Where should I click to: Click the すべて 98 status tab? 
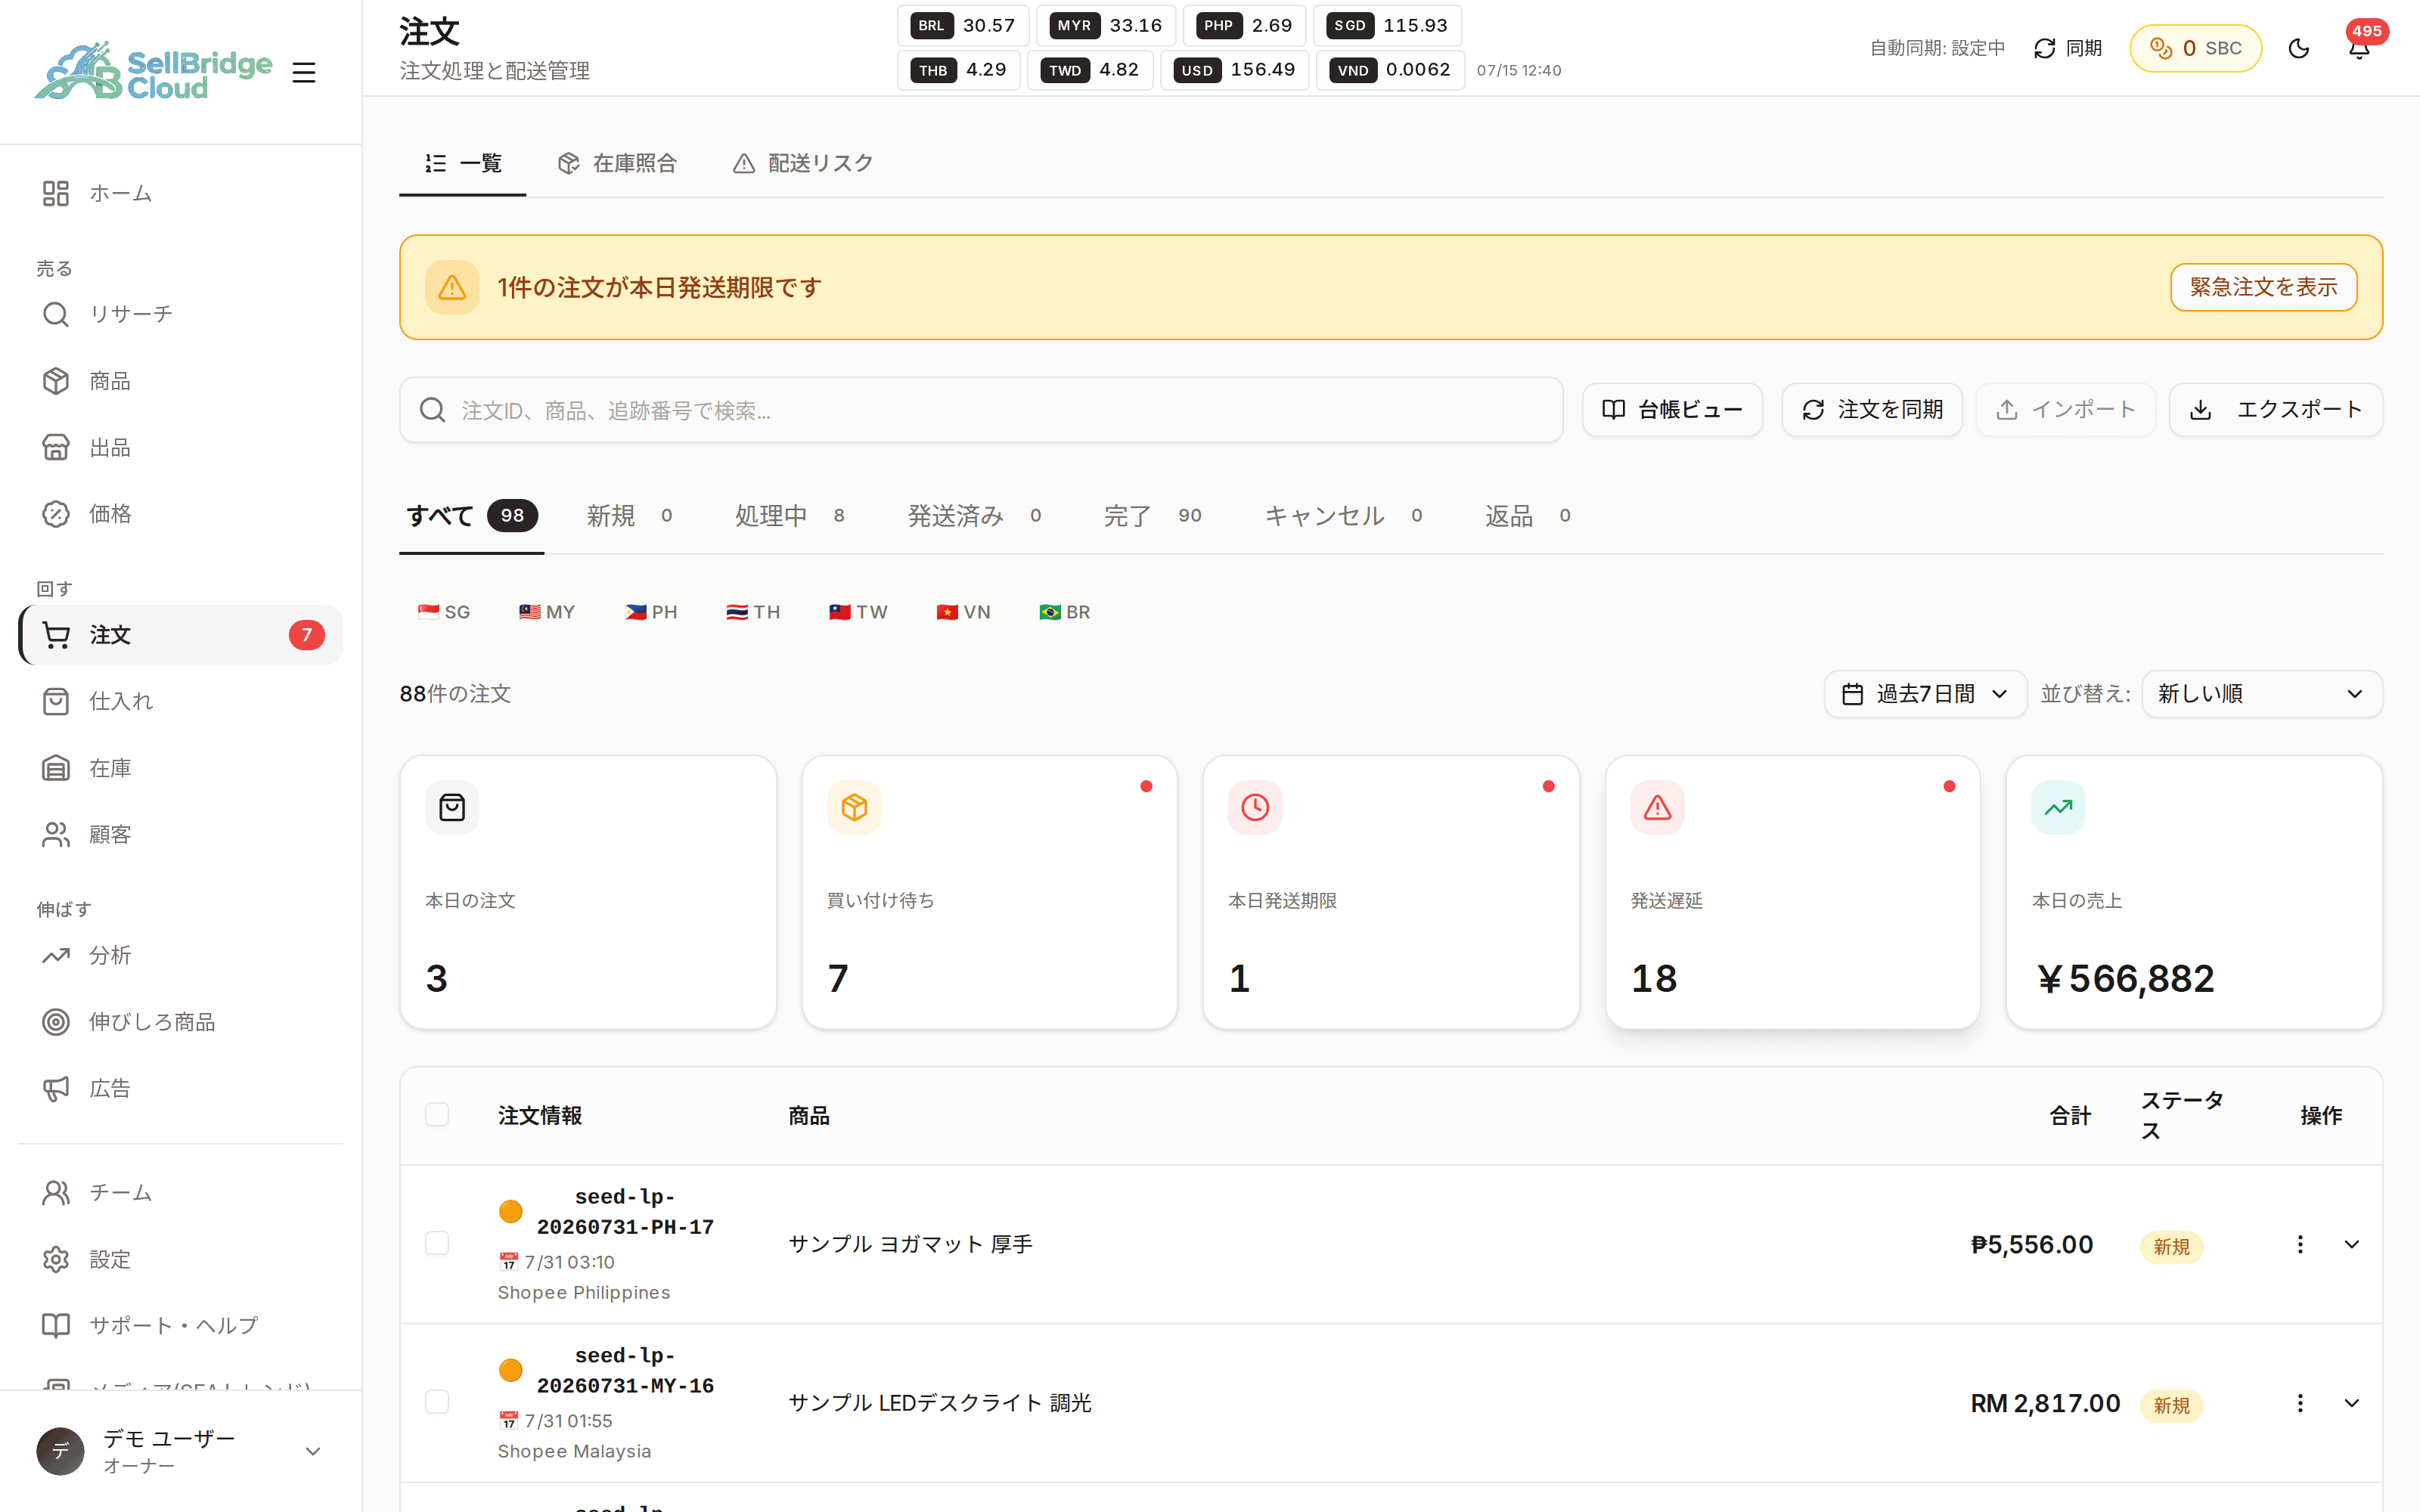(471, 516)
